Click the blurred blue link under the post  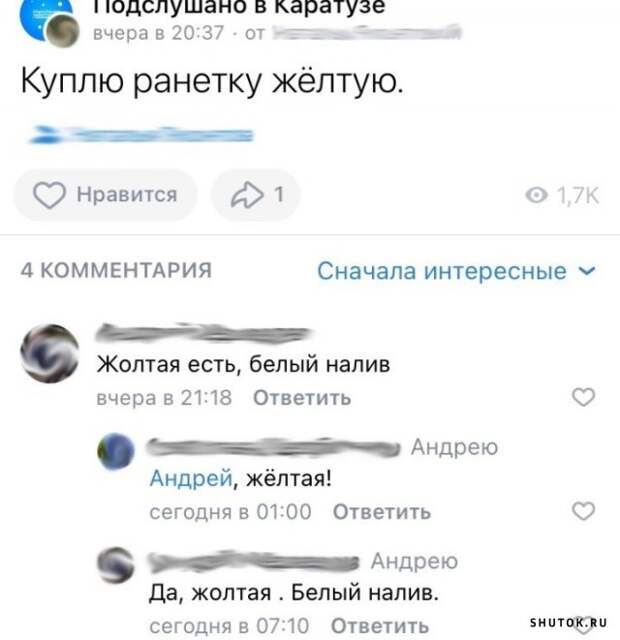click(142, 134)
